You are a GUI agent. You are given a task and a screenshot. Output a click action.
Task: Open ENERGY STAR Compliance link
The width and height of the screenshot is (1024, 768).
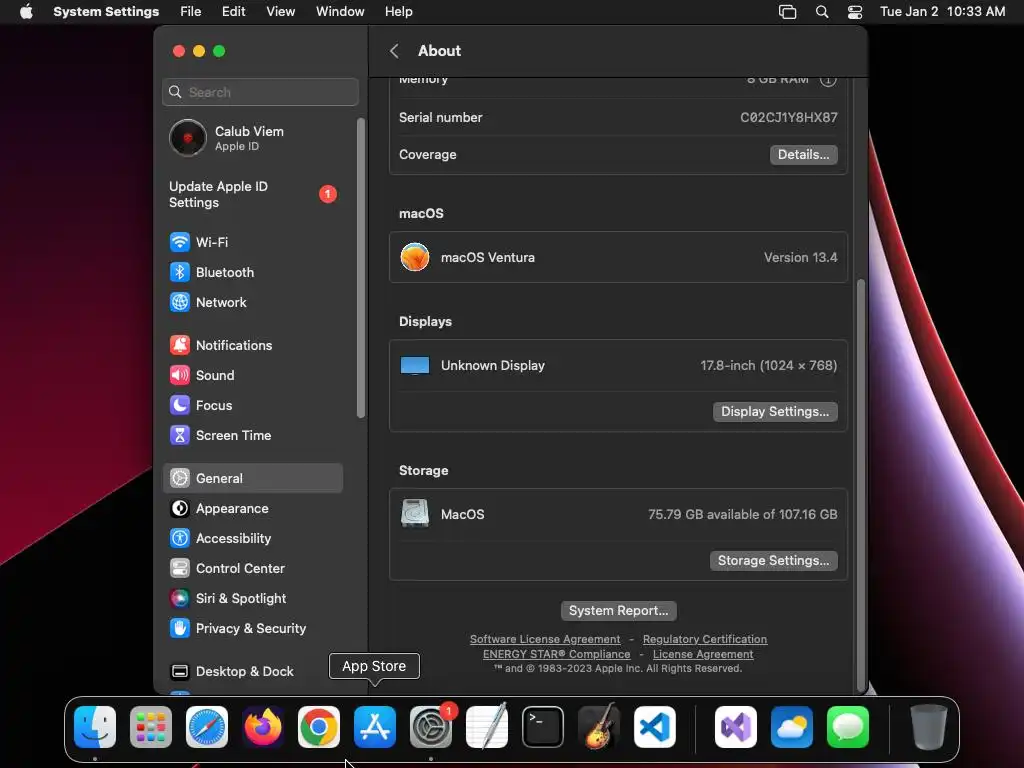coord(556,654)
